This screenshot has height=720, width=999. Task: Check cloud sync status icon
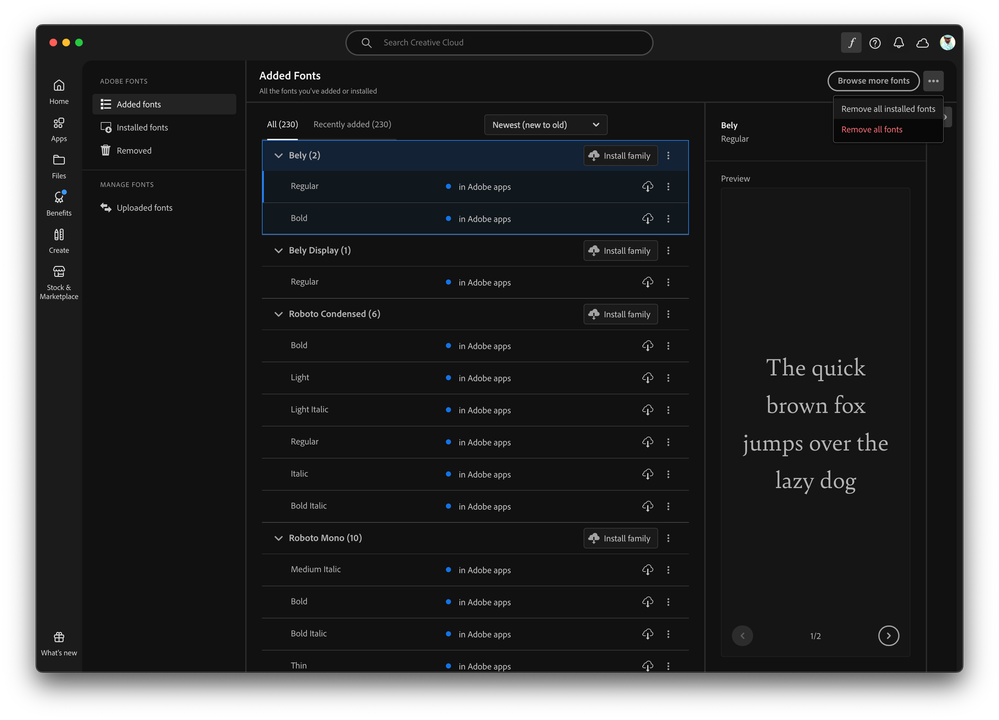pos(922,43)
